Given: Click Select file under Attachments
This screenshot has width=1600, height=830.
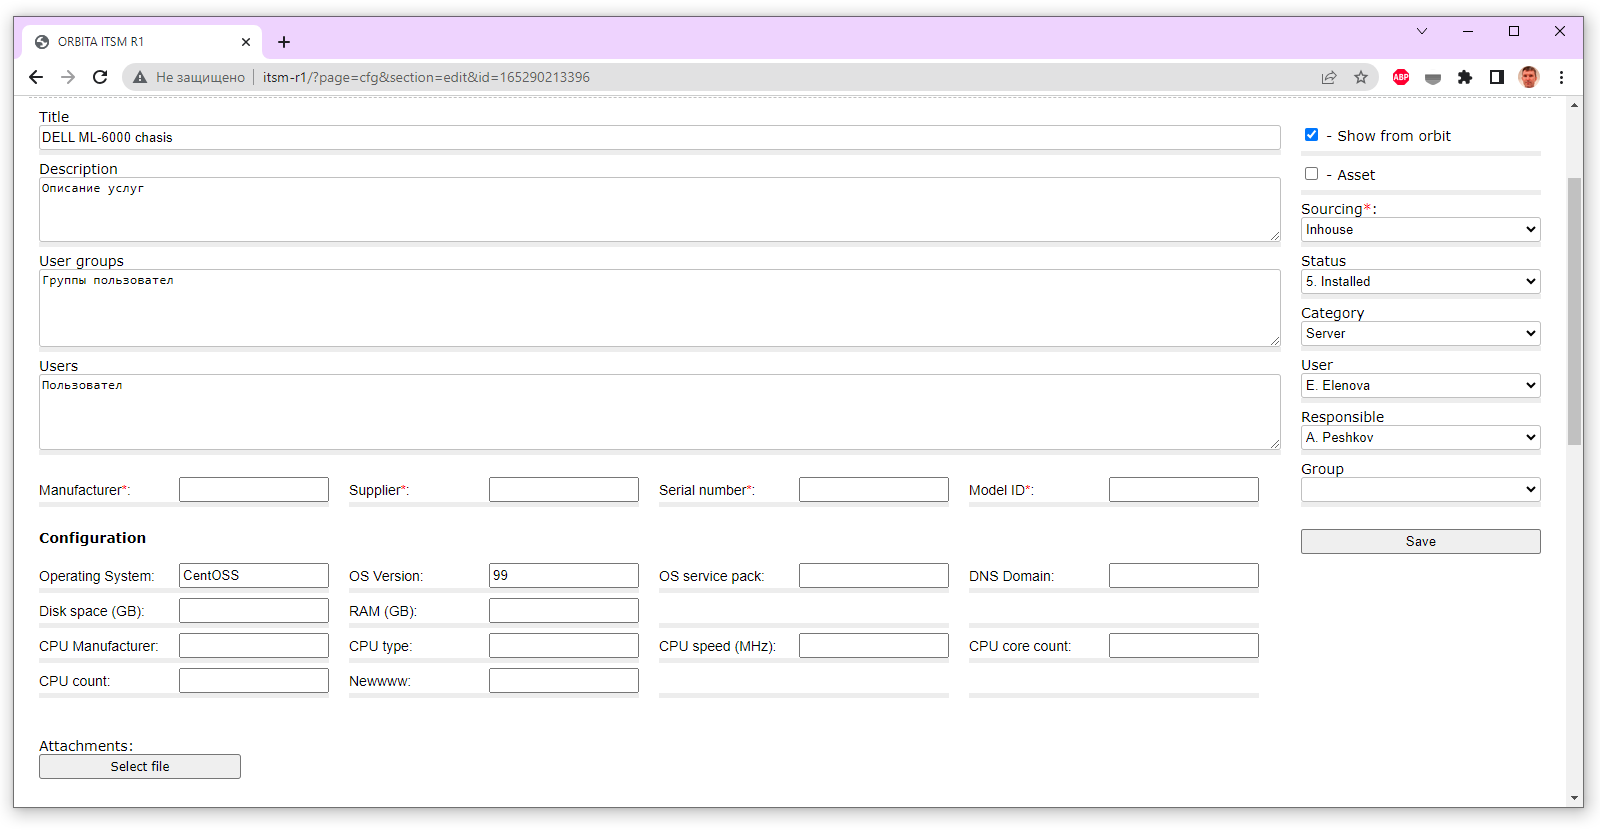Looking at the screenshot, I should [140, 767].
